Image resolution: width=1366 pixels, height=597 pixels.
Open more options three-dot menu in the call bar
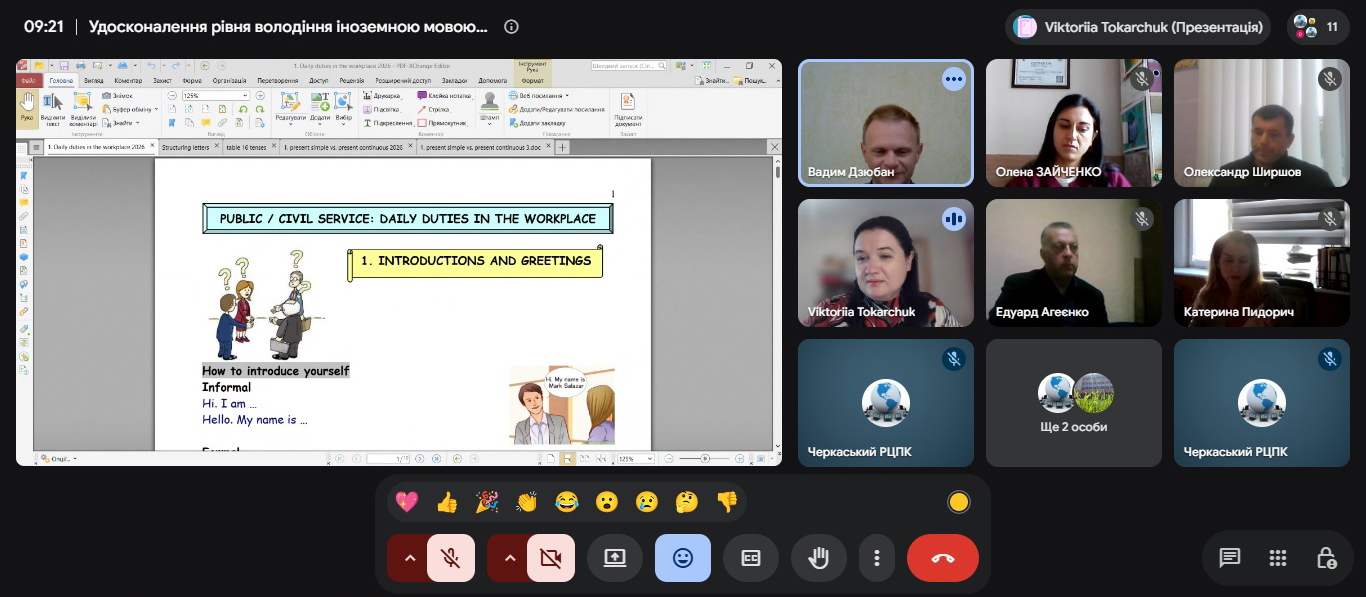coord(877,558)
